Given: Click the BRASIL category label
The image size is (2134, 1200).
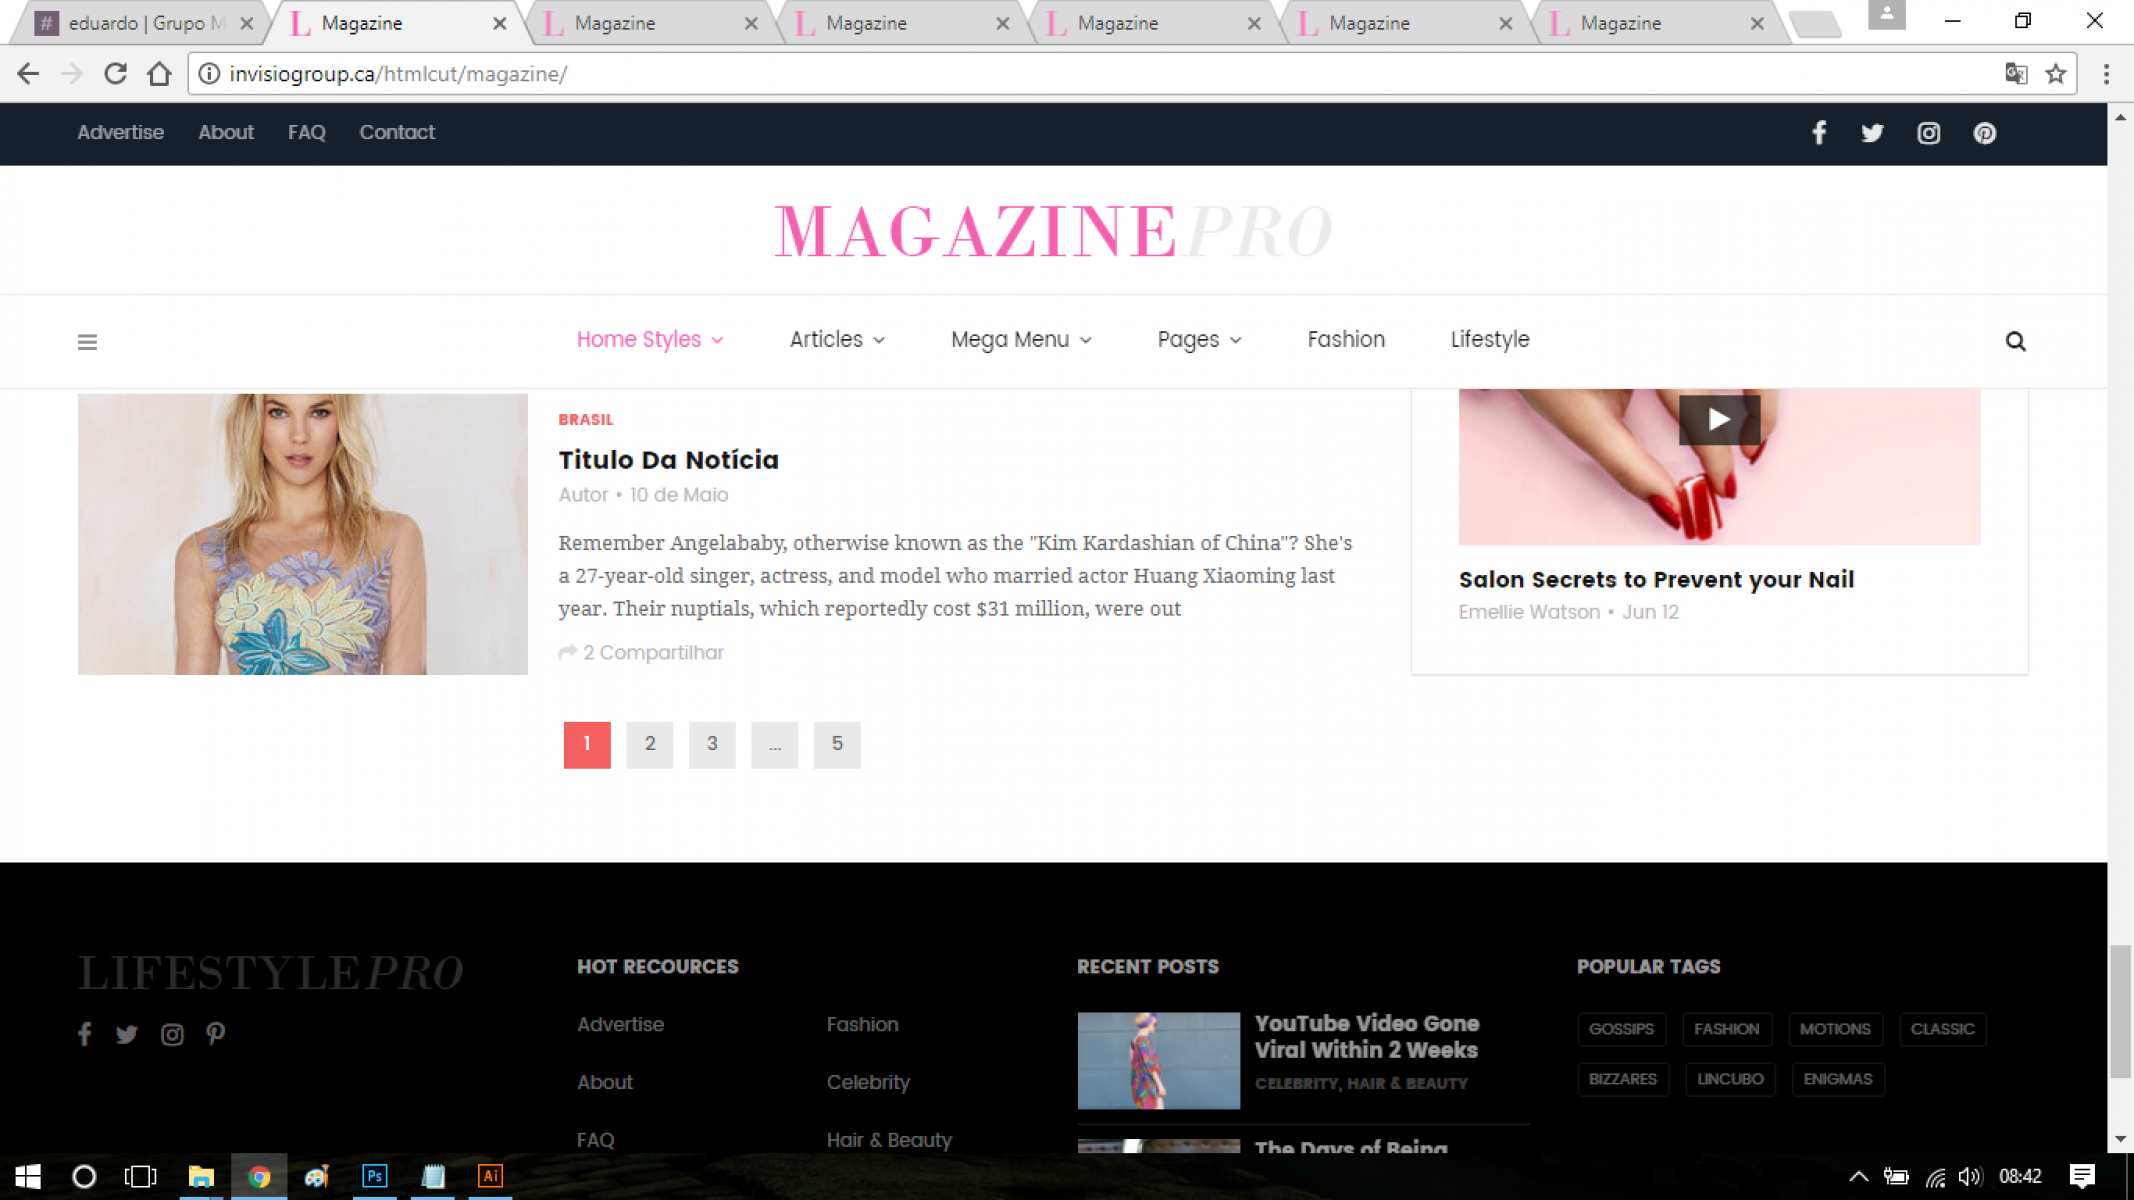Looking at the screenshot, I should tap(586, 419).
